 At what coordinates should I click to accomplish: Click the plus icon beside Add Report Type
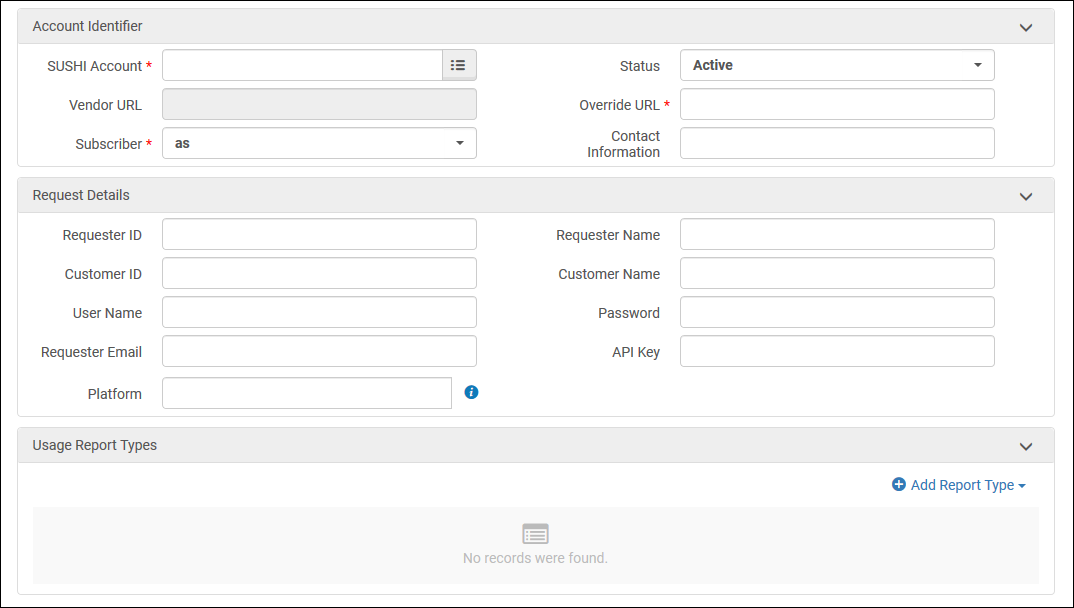click(x=898, y=485)
